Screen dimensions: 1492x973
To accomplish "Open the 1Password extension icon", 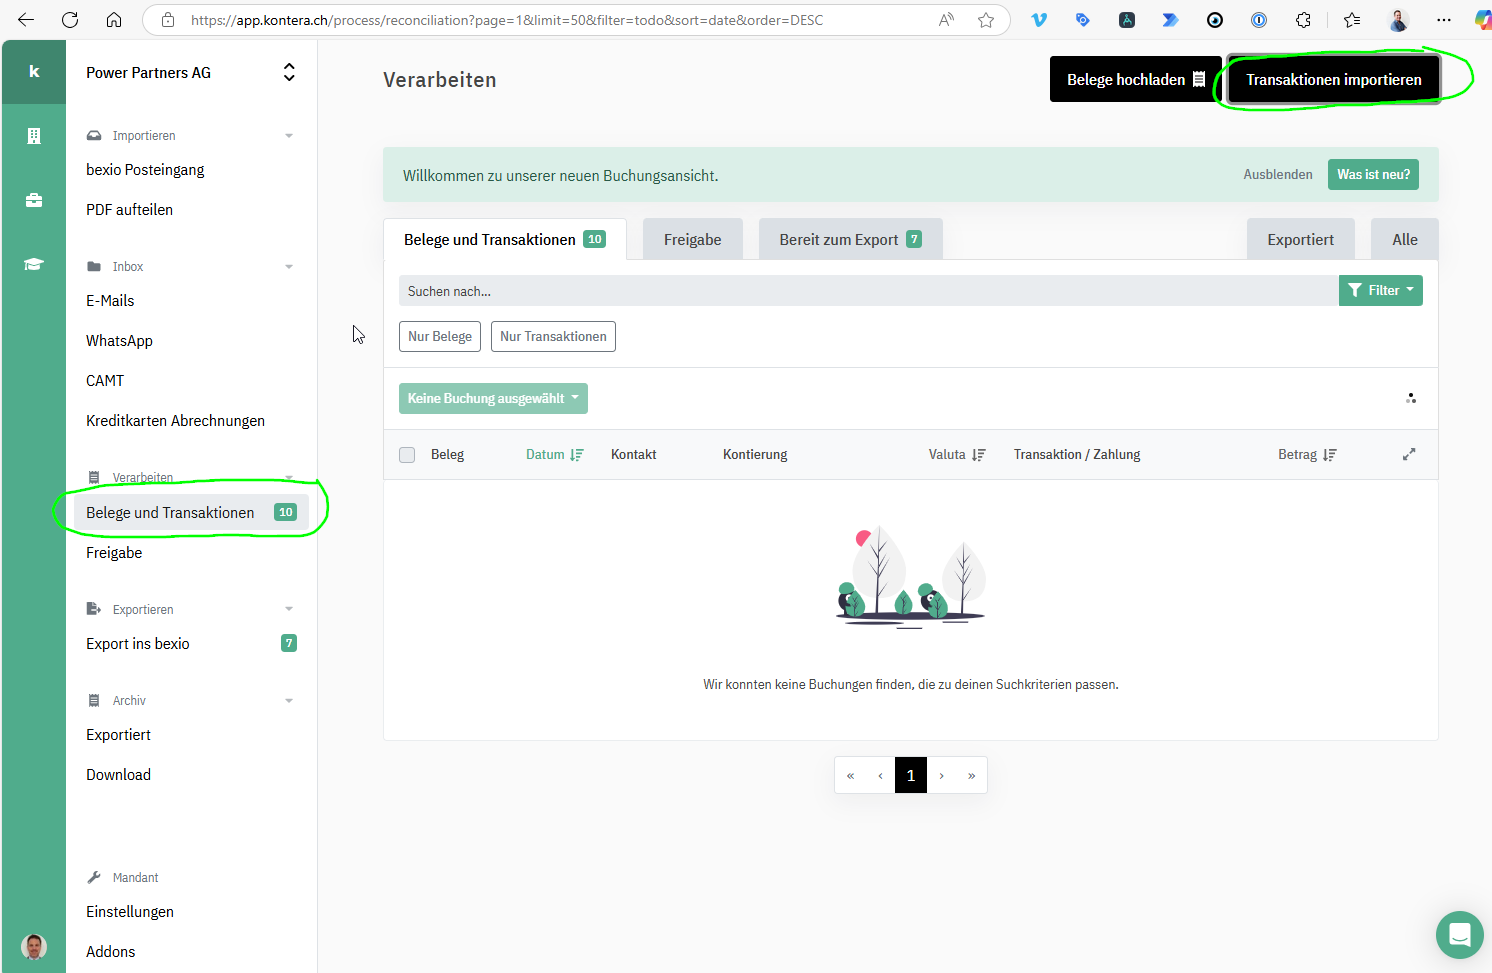I will (1259, 20).
